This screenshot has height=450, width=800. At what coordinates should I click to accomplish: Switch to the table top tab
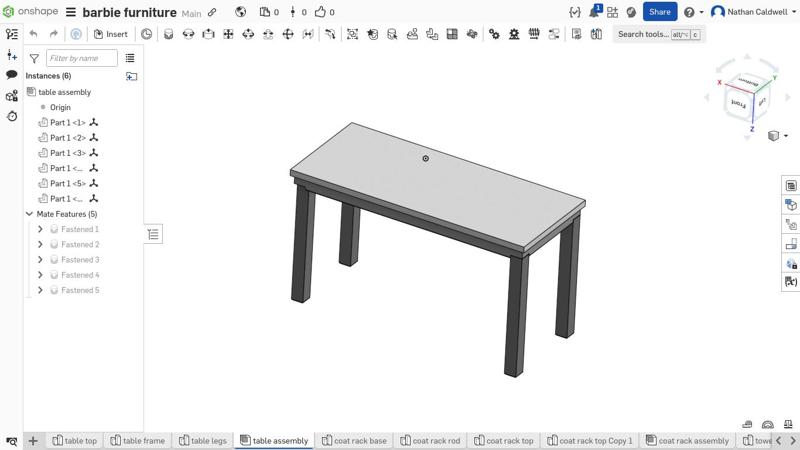pyautogui.click(x=74, y=440)
